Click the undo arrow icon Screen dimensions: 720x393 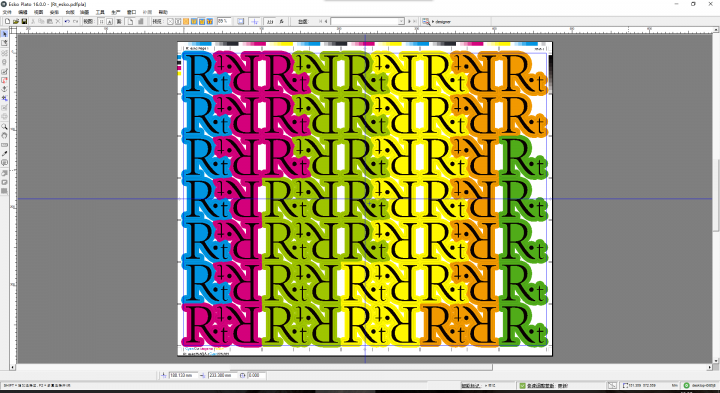coord(67,22)
